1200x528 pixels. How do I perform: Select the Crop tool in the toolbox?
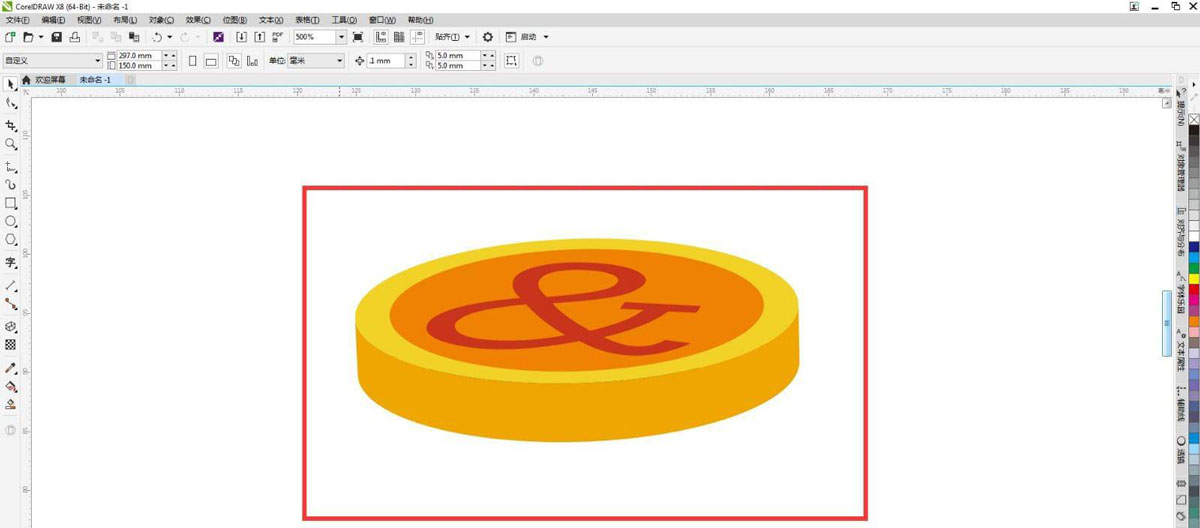click(11, 125)
